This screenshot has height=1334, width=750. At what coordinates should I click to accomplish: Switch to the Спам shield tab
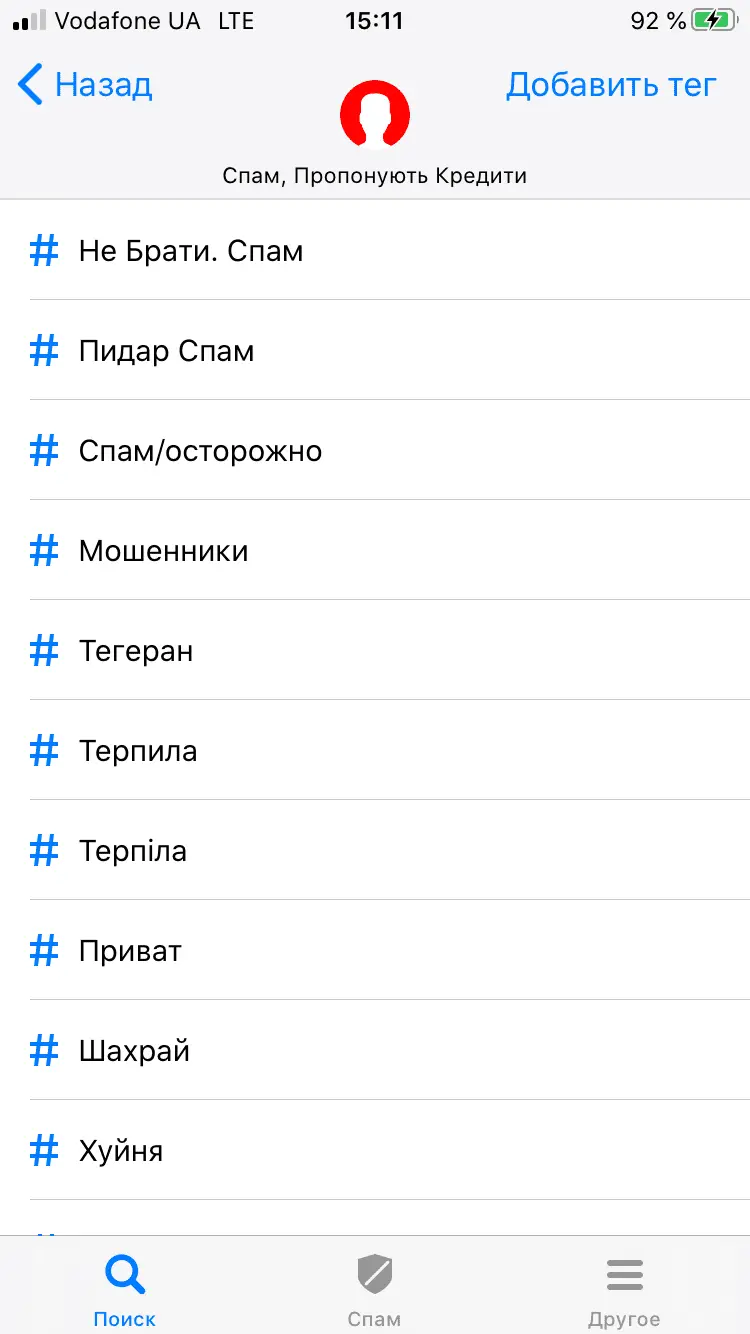pos(375,1290)
